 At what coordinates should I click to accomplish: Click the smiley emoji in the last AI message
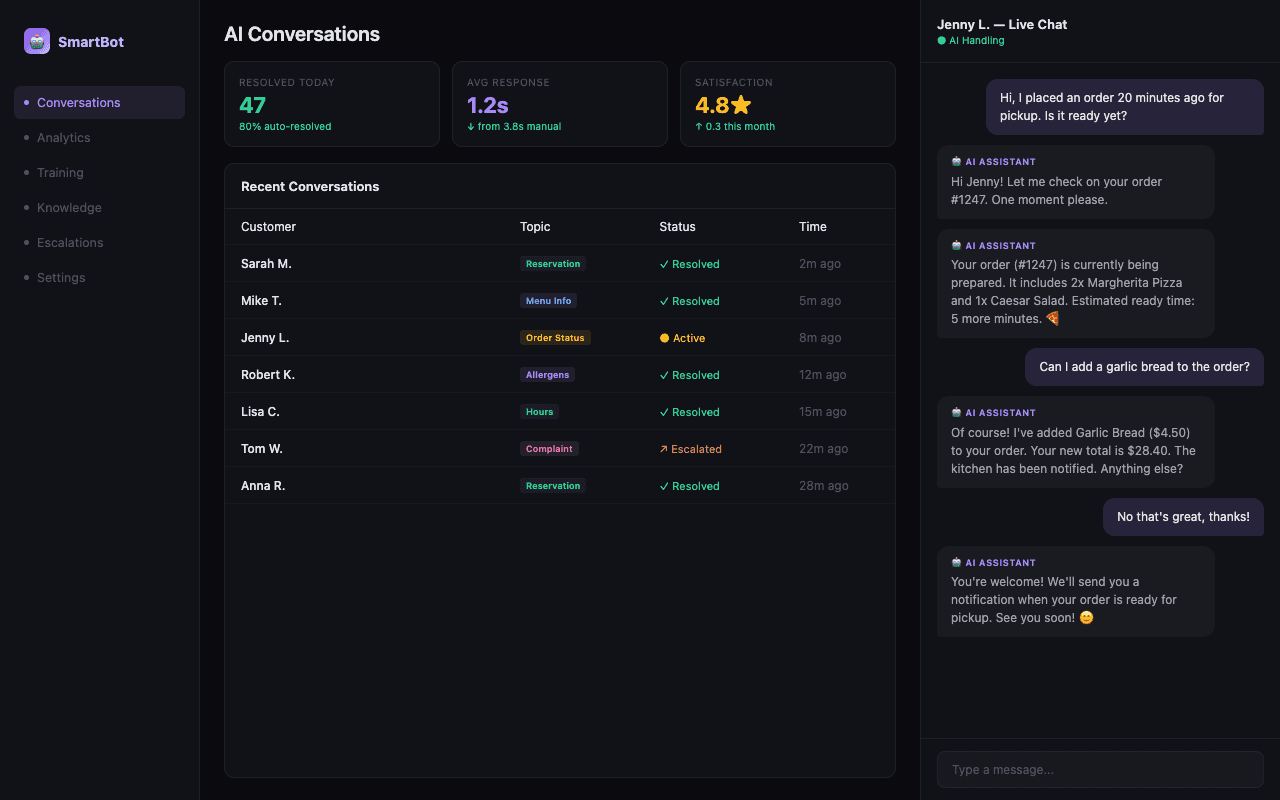coord(1085,617)
